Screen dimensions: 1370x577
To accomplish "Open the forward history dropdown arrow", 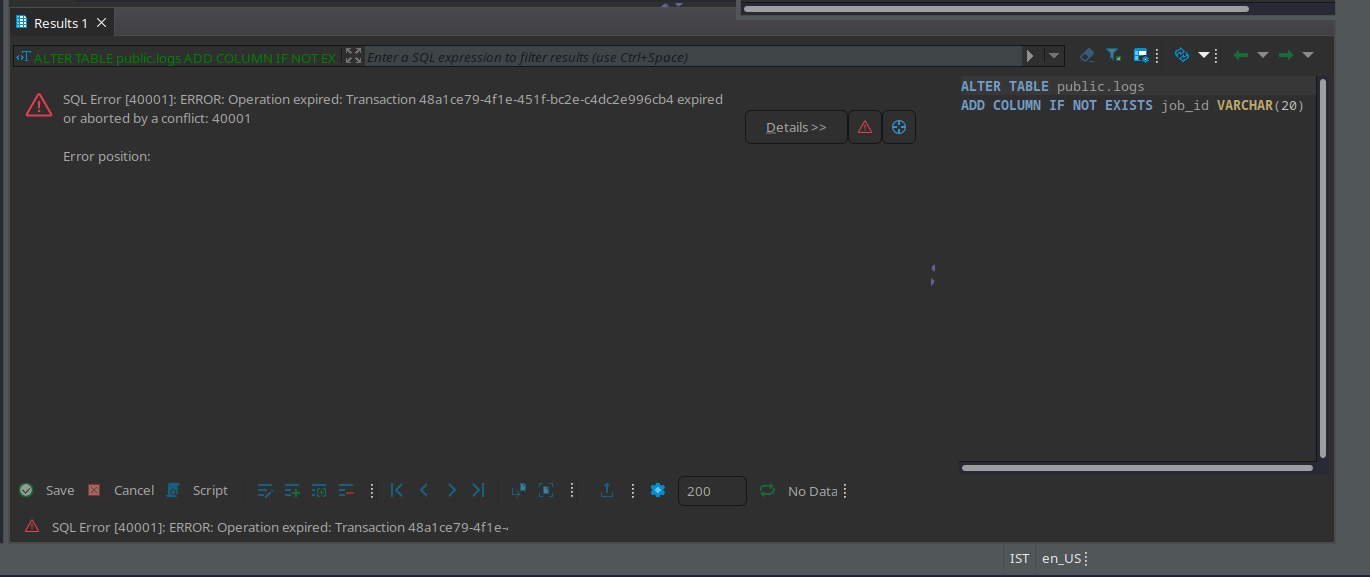I will 1308,56.
